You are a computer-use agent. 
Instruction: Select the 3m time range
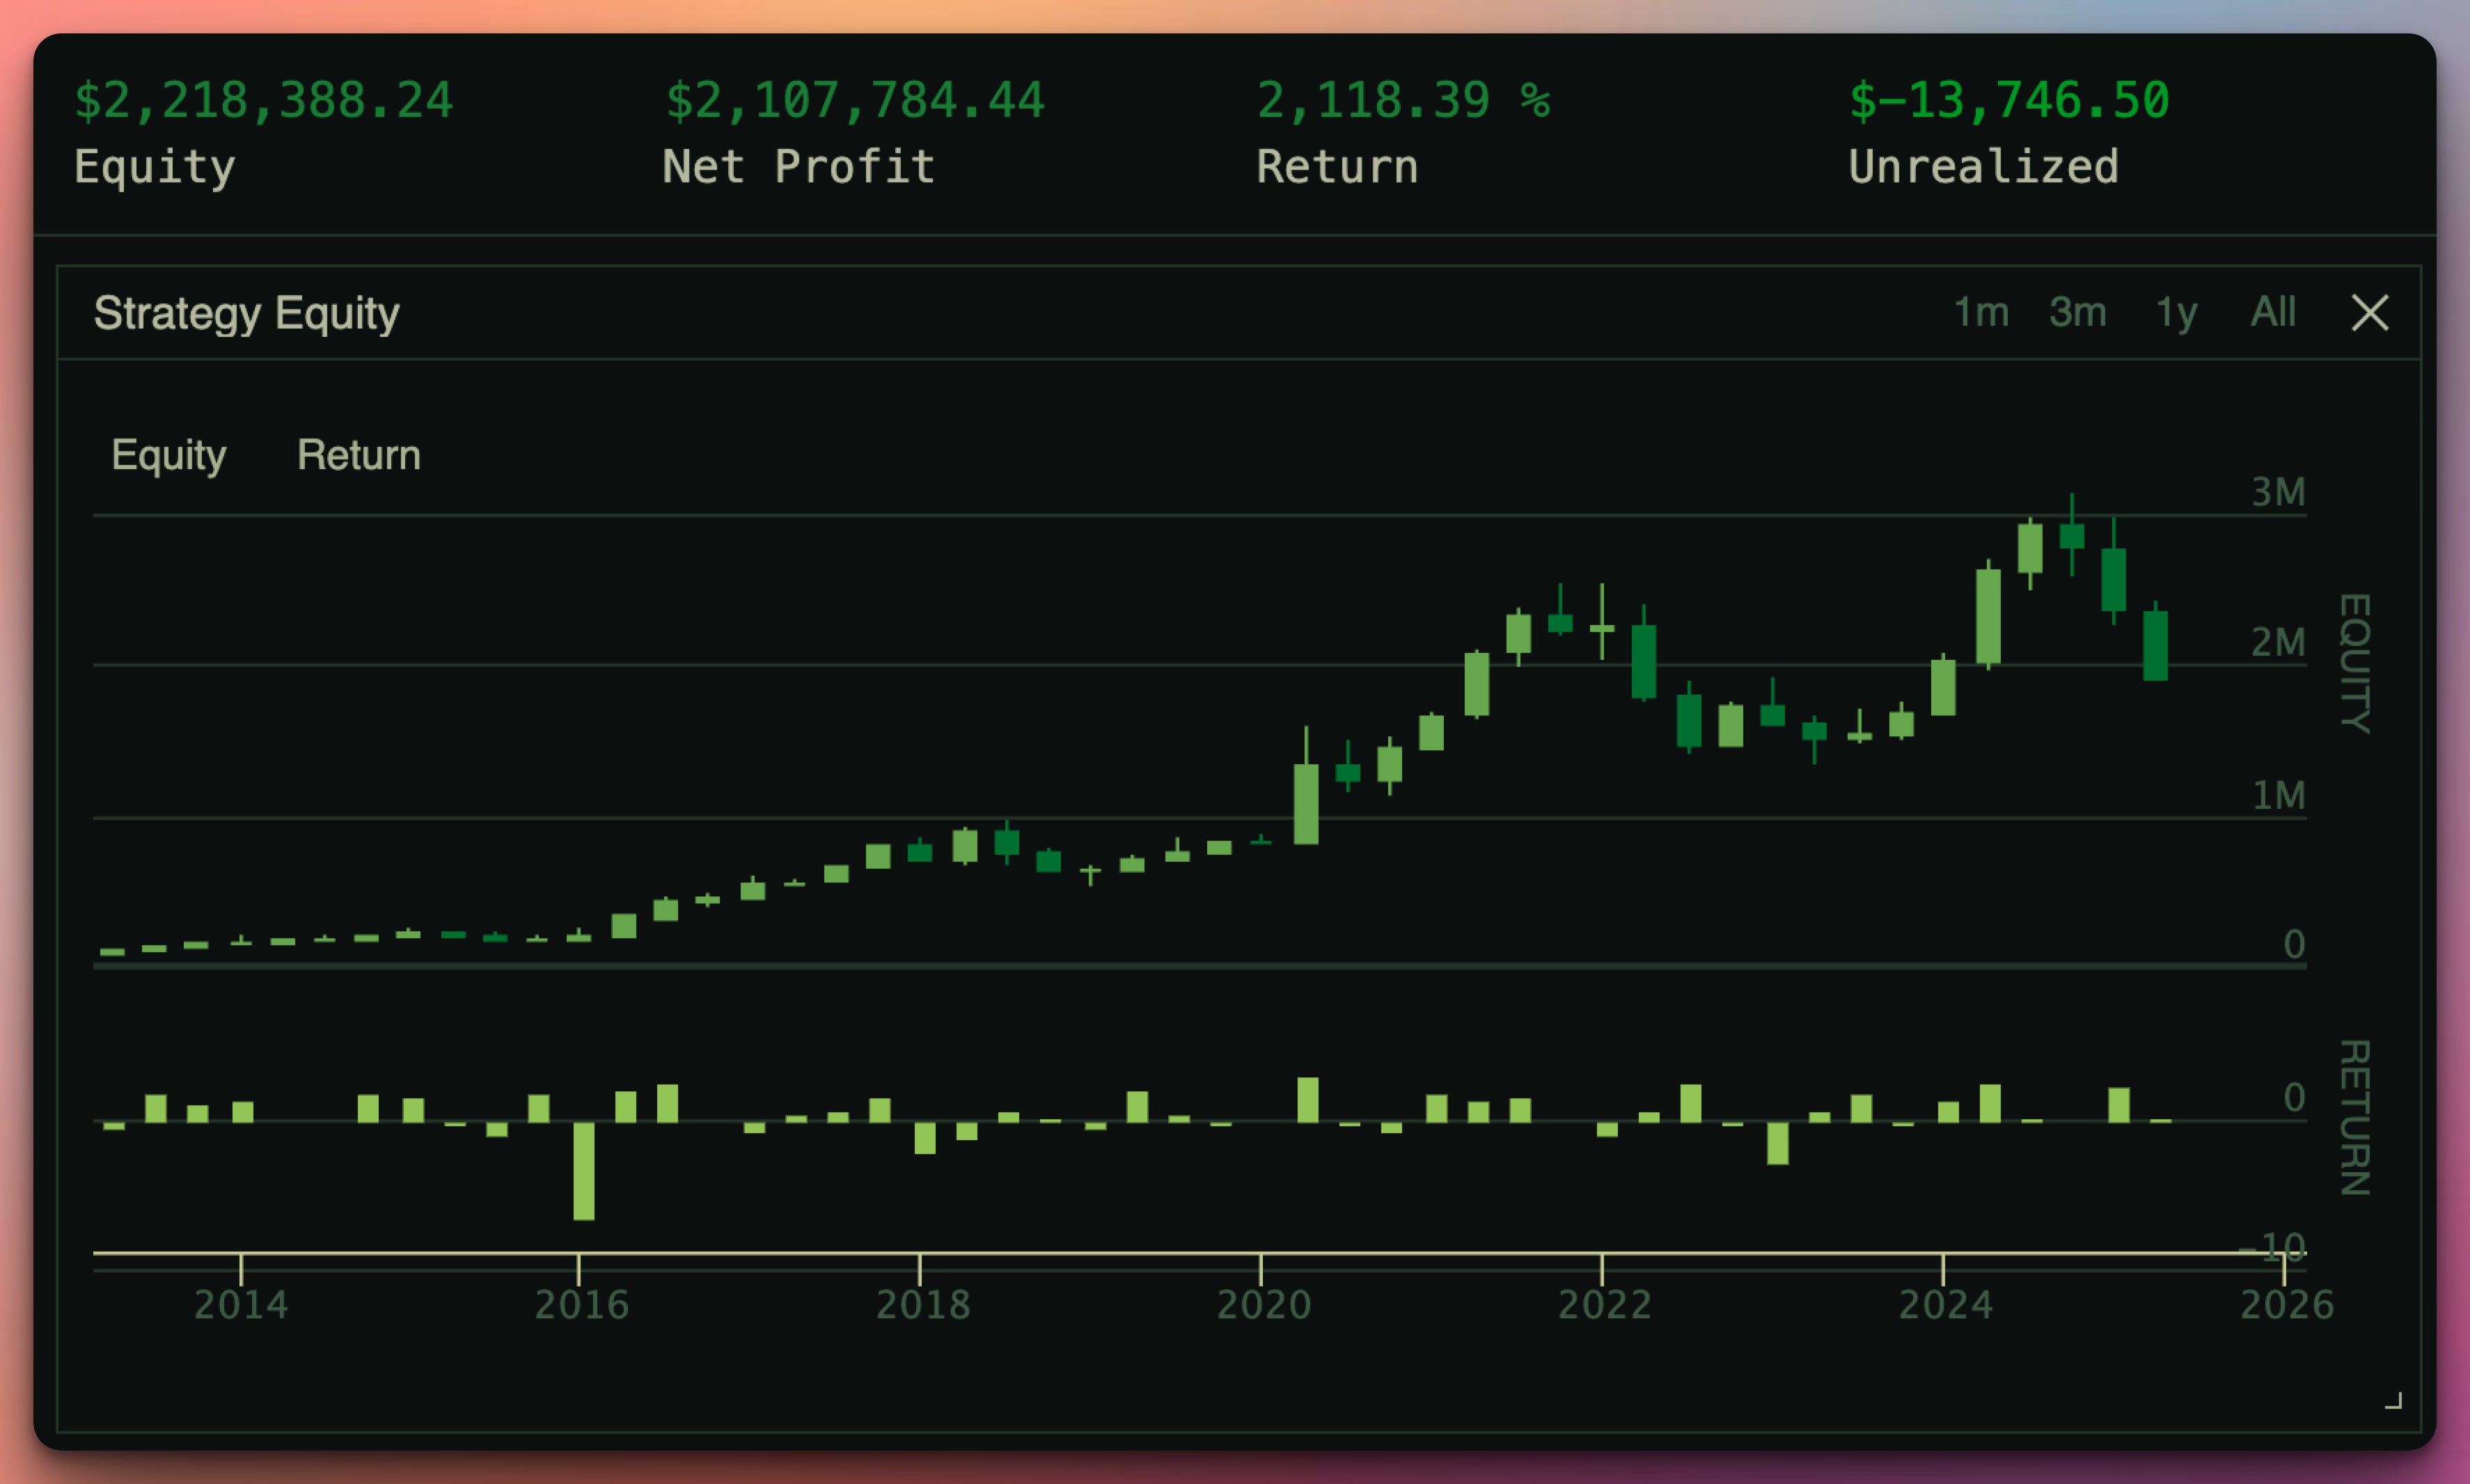2078,313
